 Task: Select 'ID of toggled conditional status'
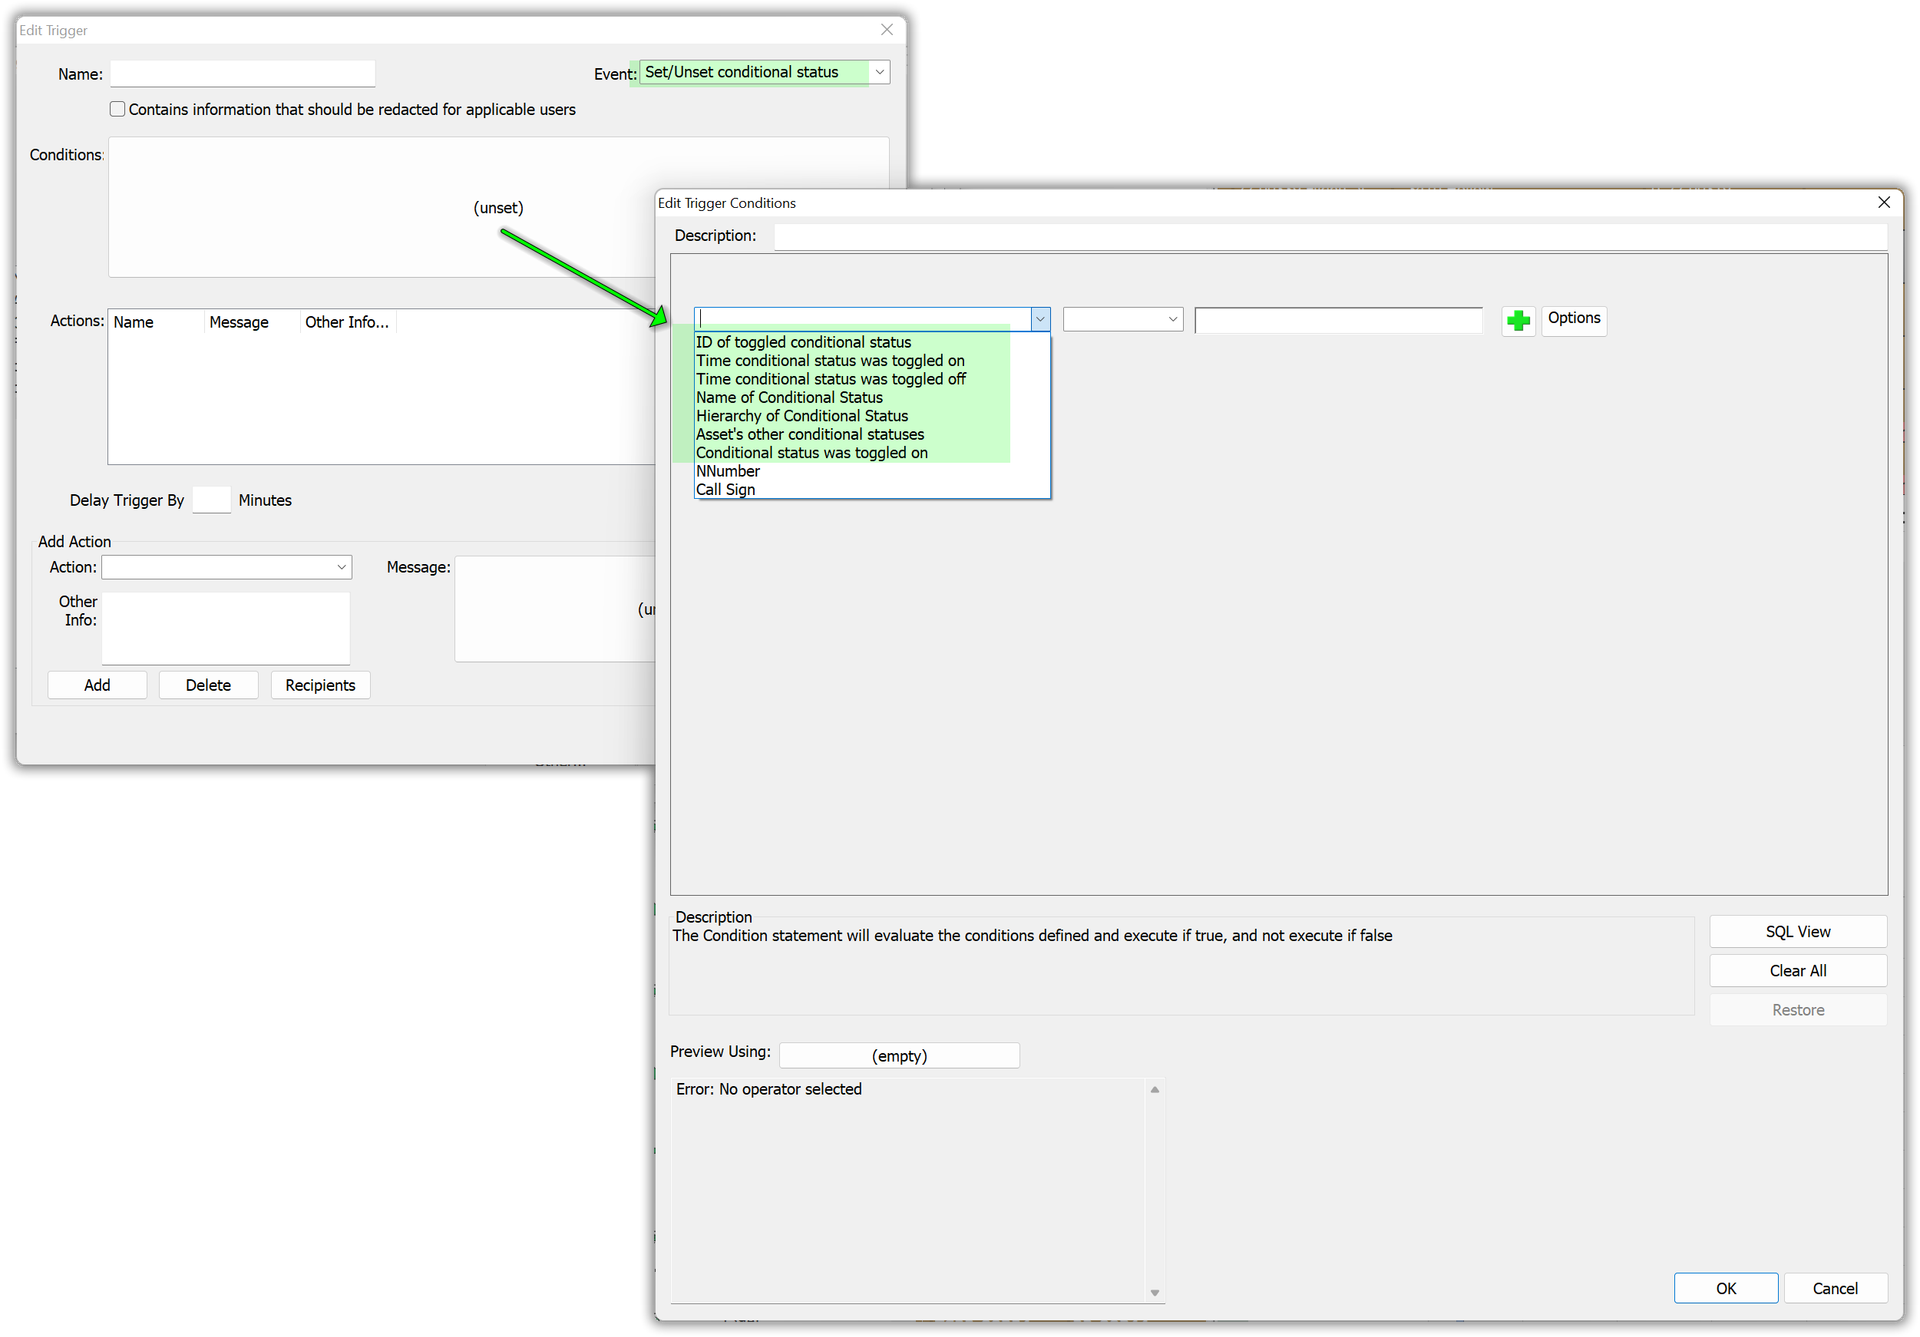point(803,342)
